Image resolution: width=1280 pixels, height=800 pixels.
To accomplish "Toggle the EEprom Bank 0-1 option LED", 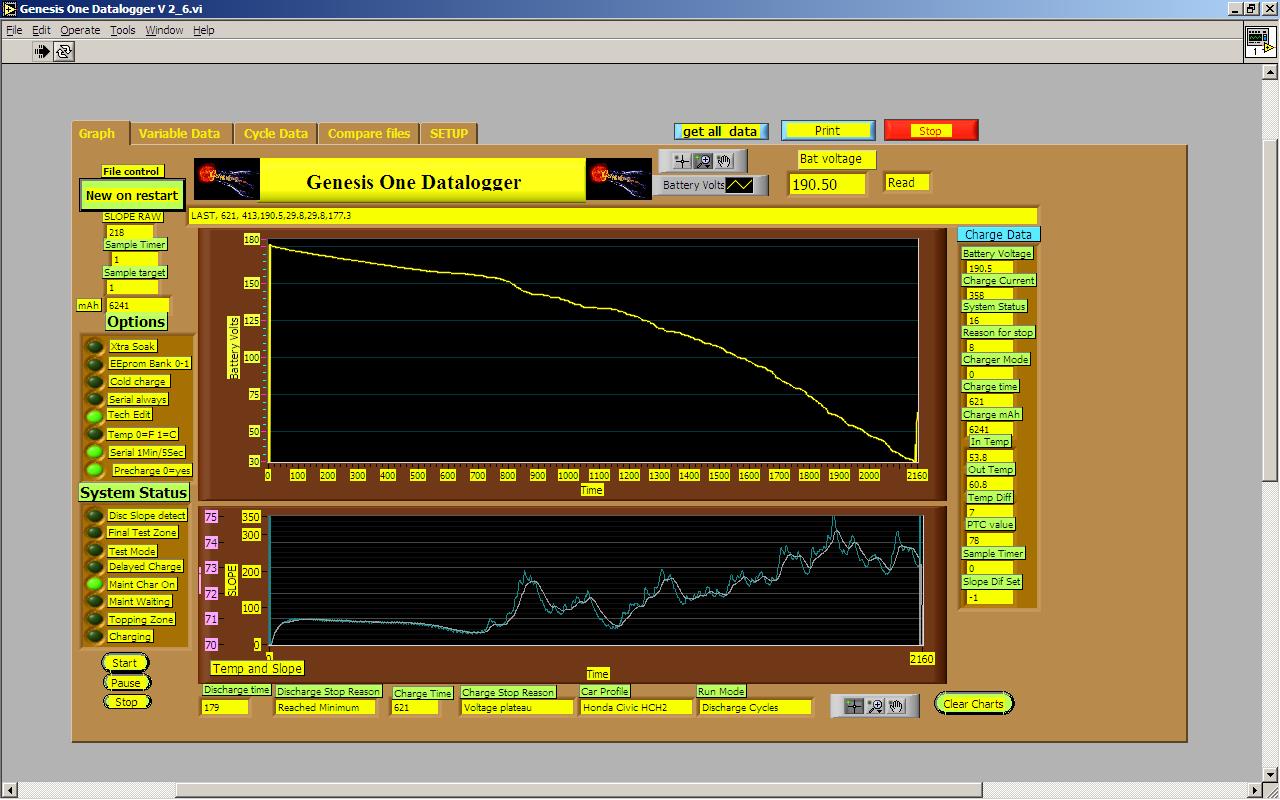I will coord(95,364).
